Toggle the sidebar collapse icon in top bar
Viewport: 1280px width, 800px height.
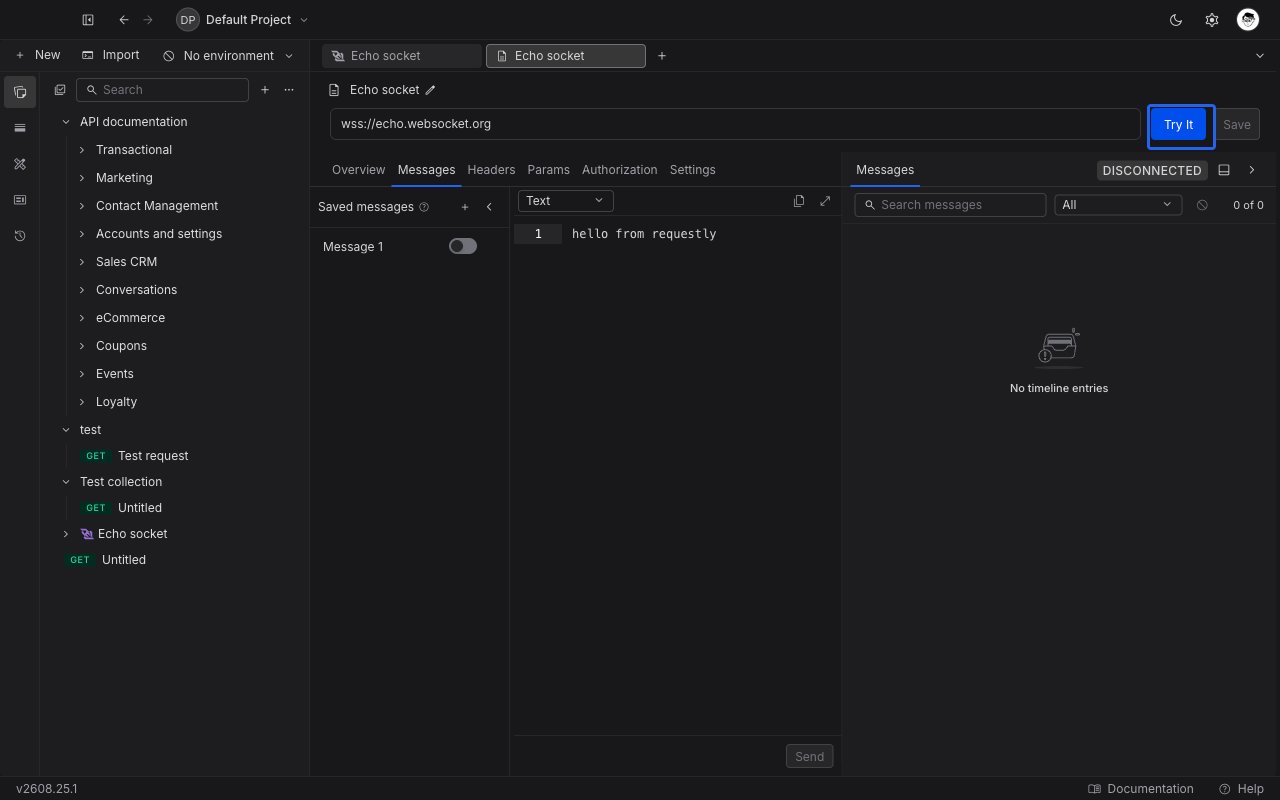(88, 20)
